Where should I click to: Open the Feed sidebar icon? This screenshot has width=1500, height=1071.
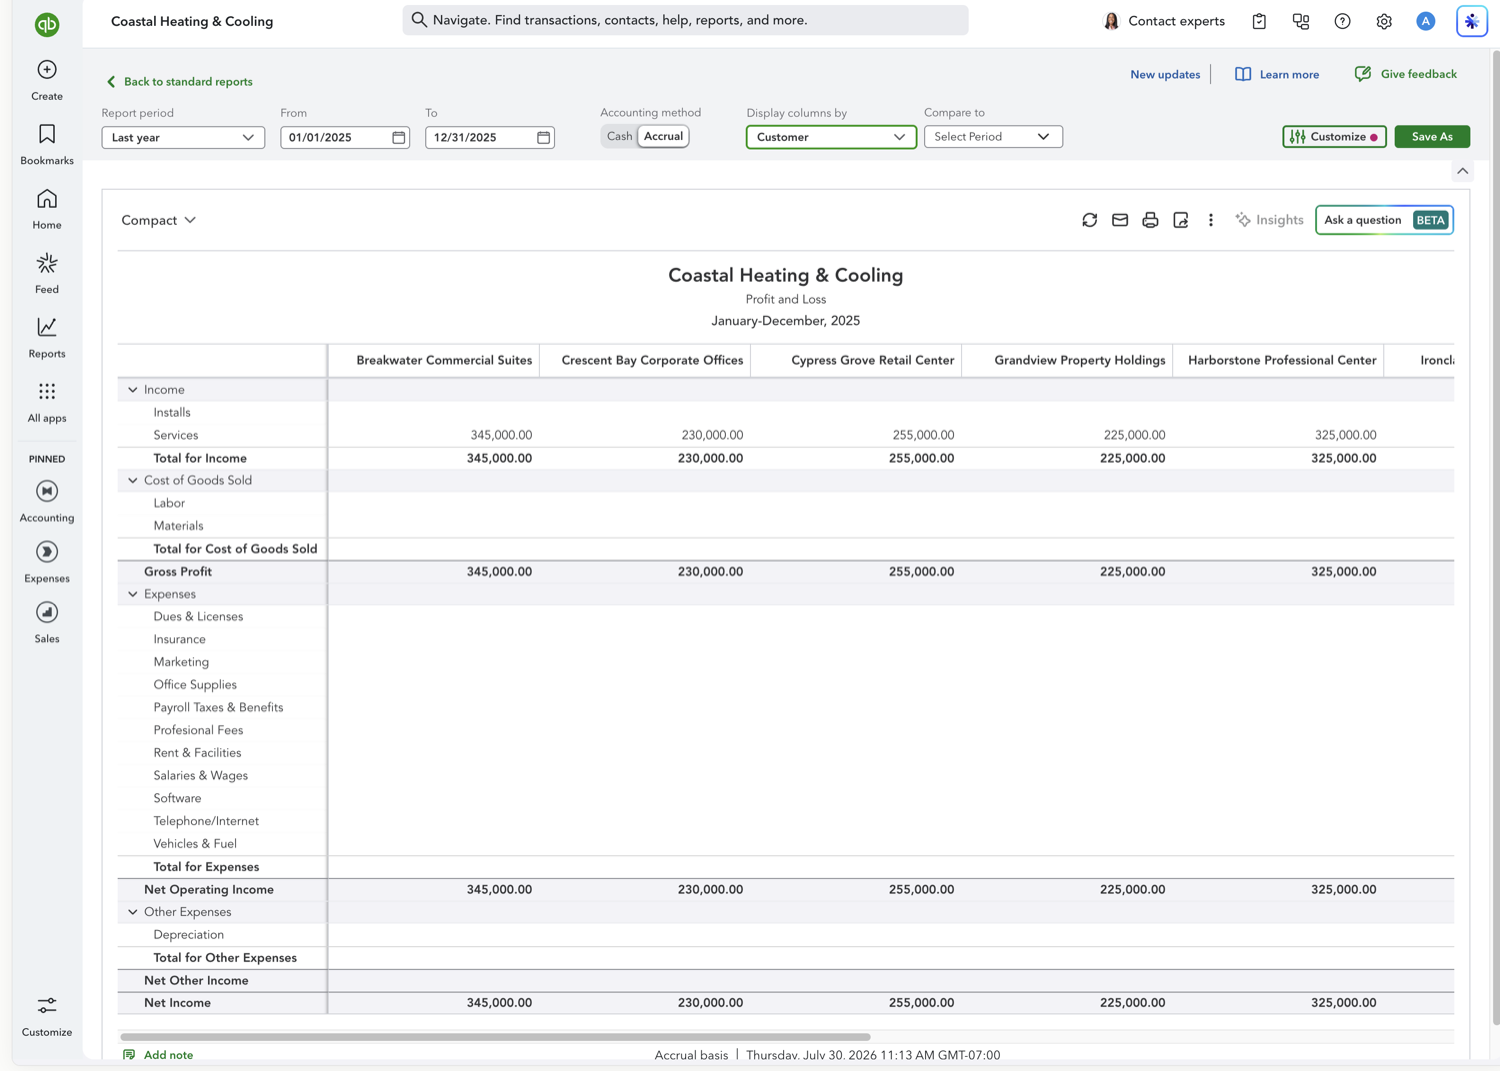(47, 263)
